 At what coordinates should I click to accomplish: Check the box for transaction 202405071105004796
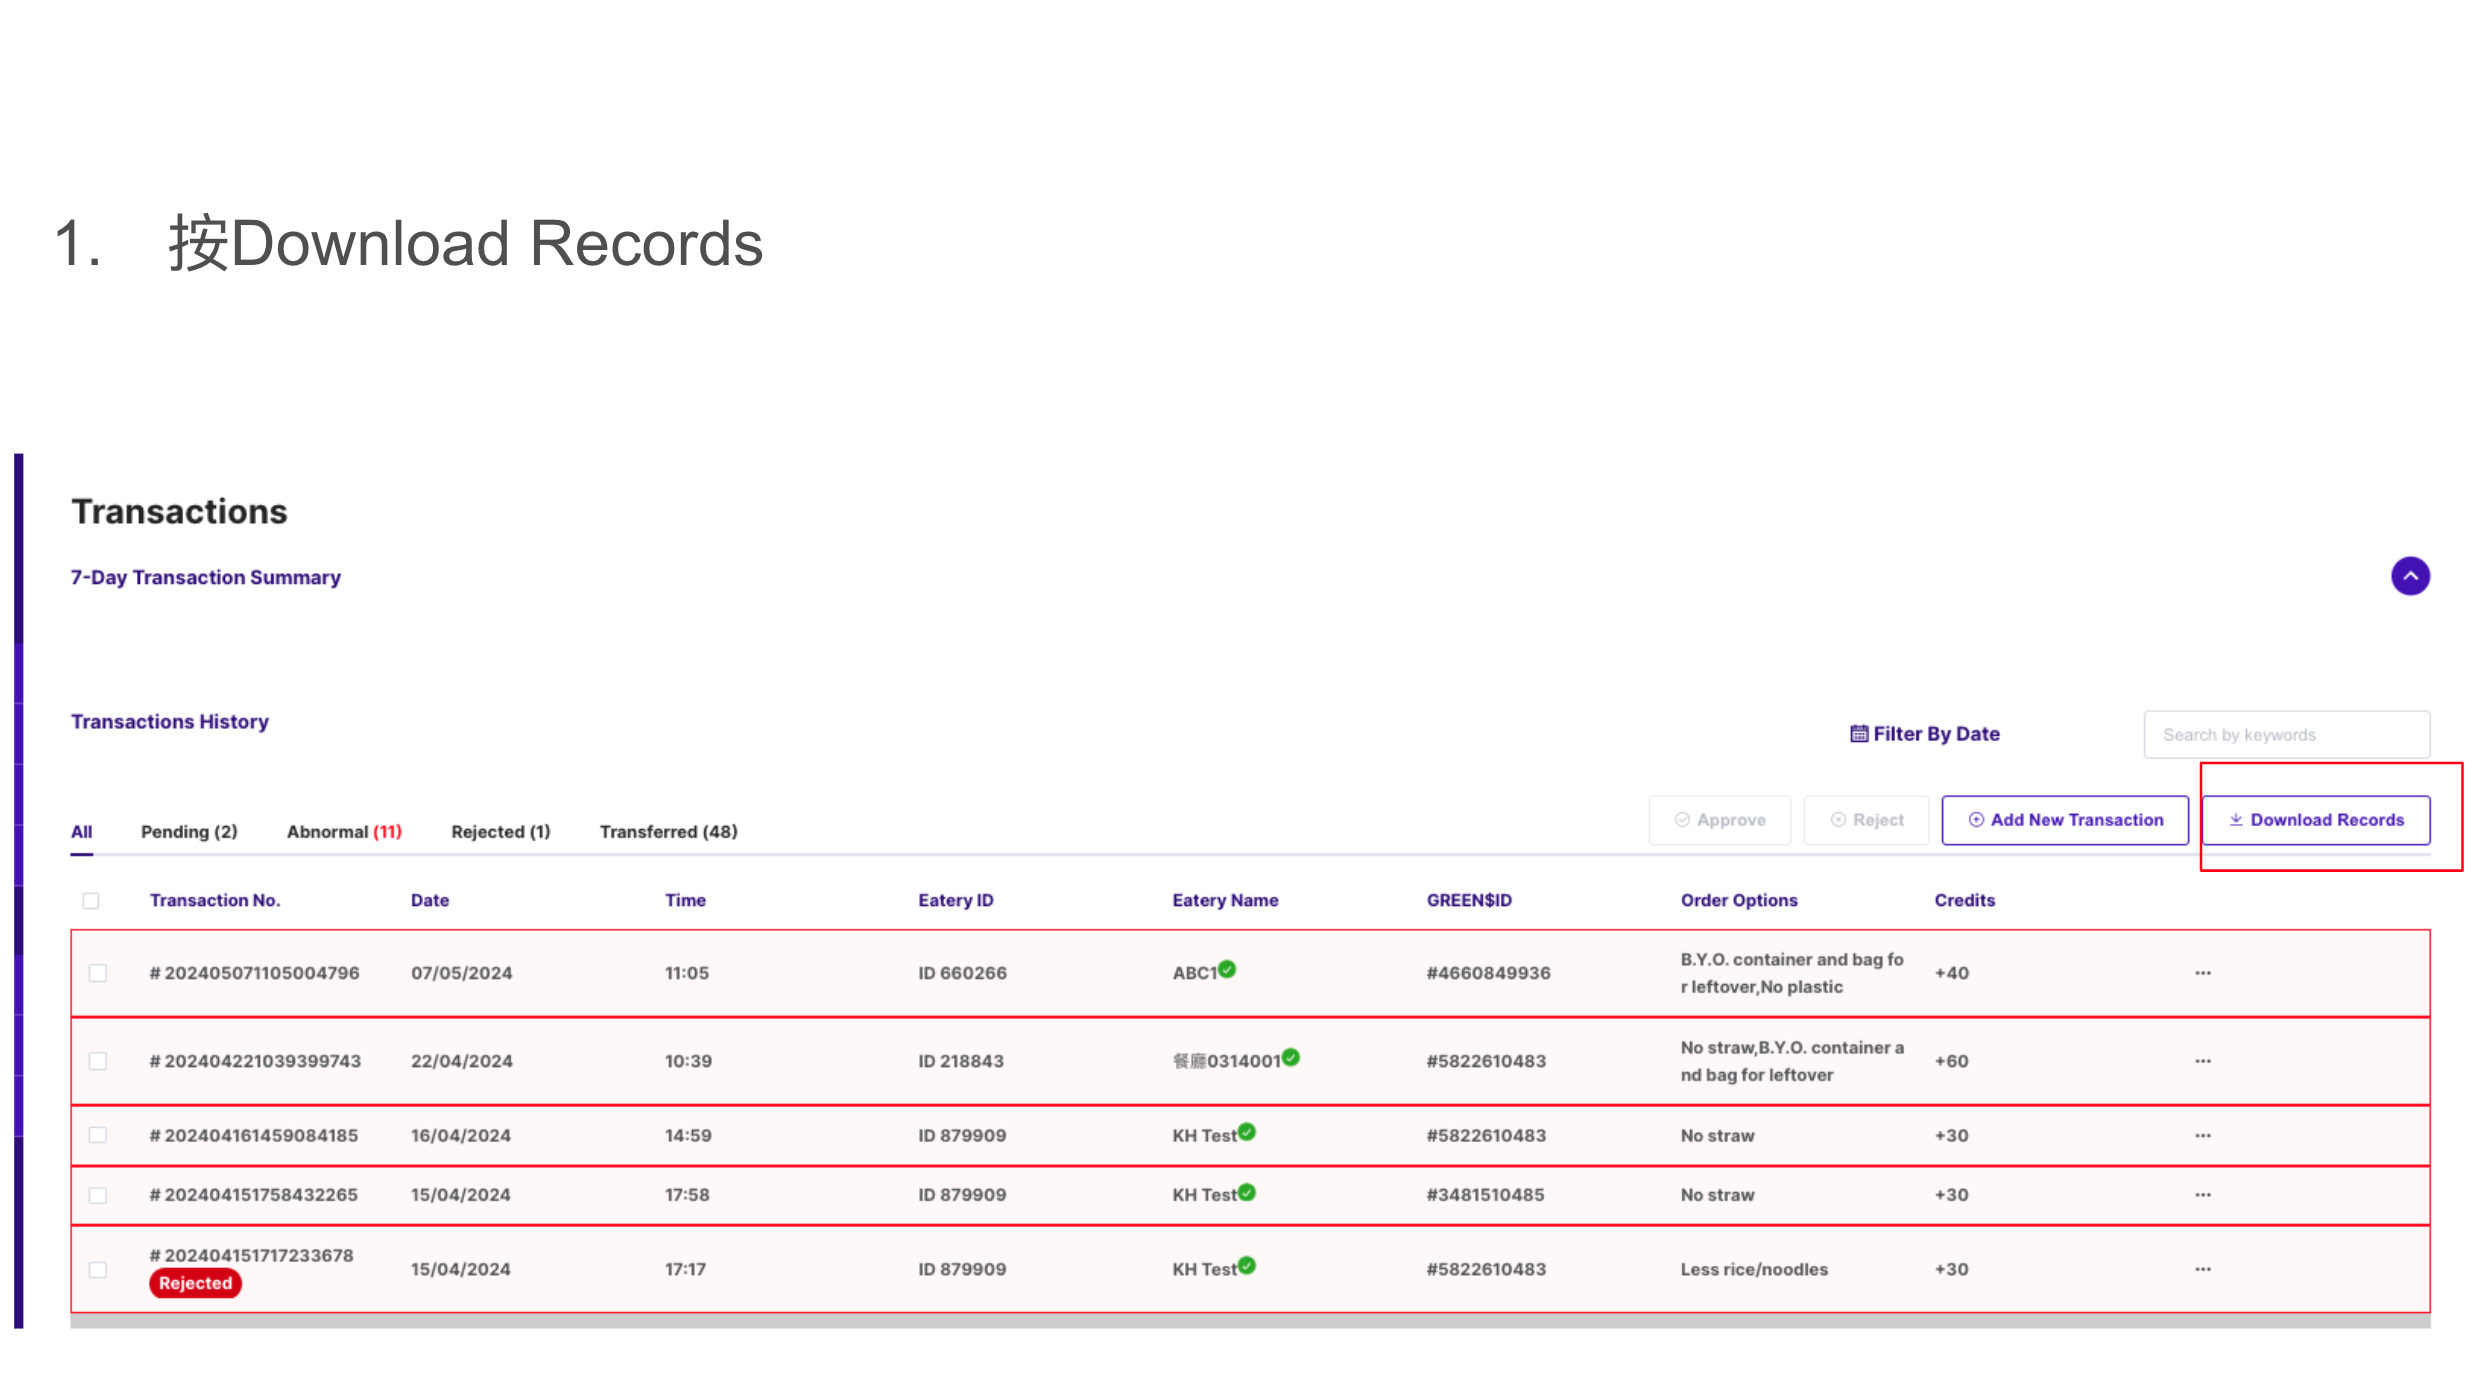coord(98,973)
